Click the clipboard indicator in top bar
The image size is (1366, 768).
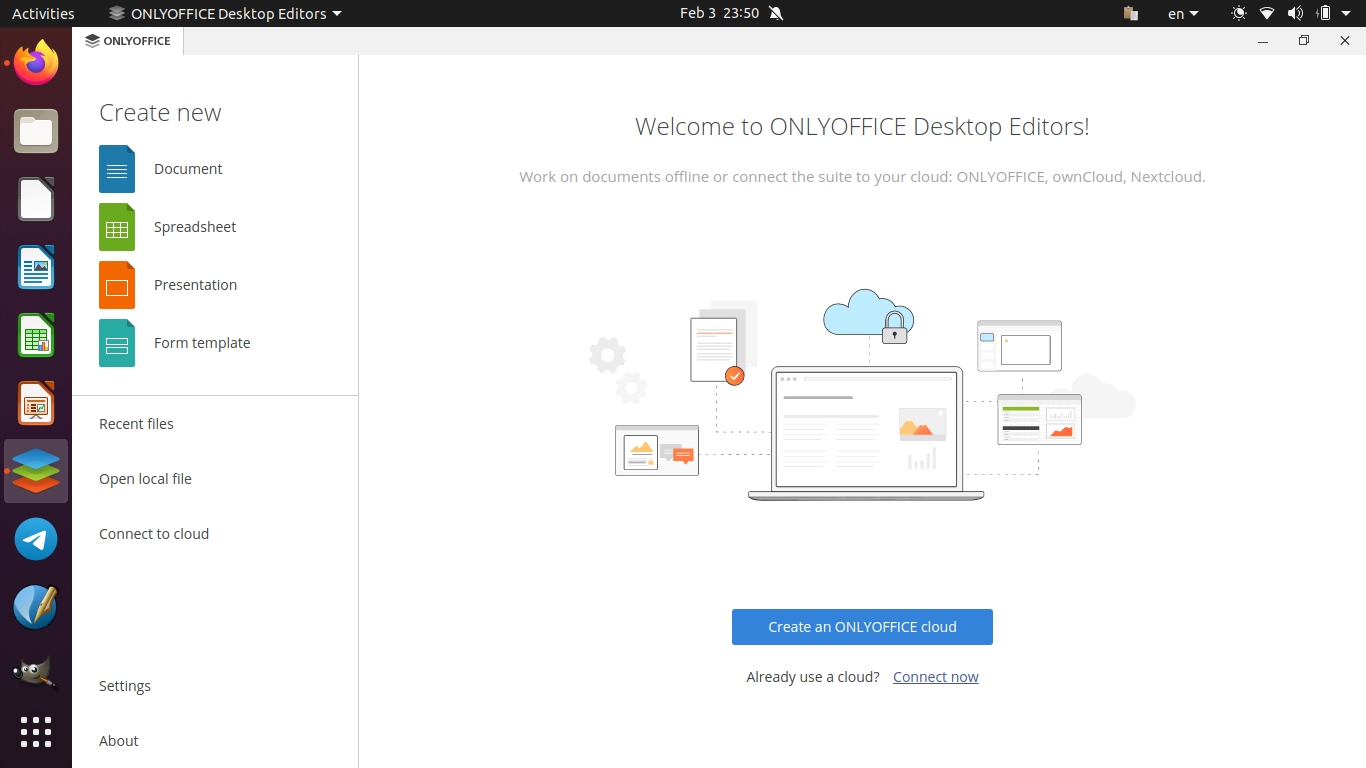[1131, 13]
